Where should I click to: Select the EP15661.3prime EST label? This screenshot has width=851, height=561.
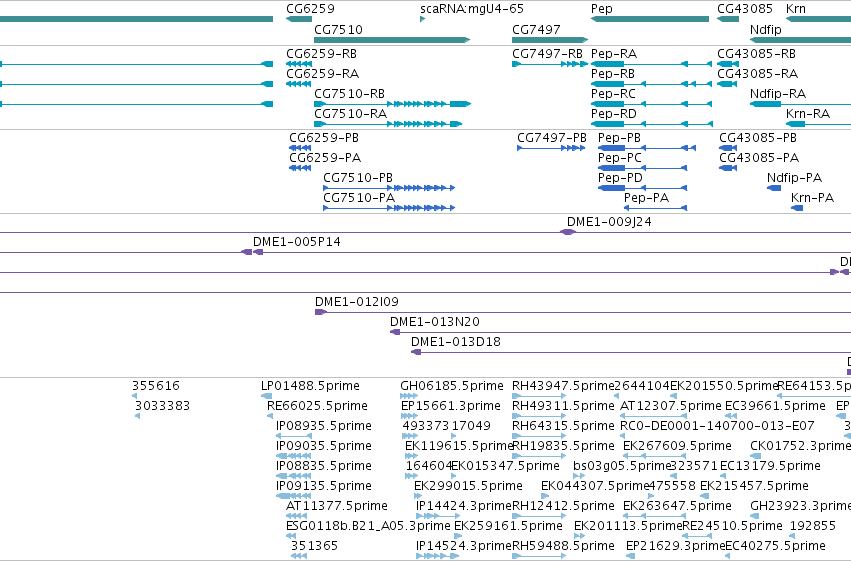point(451,406)
